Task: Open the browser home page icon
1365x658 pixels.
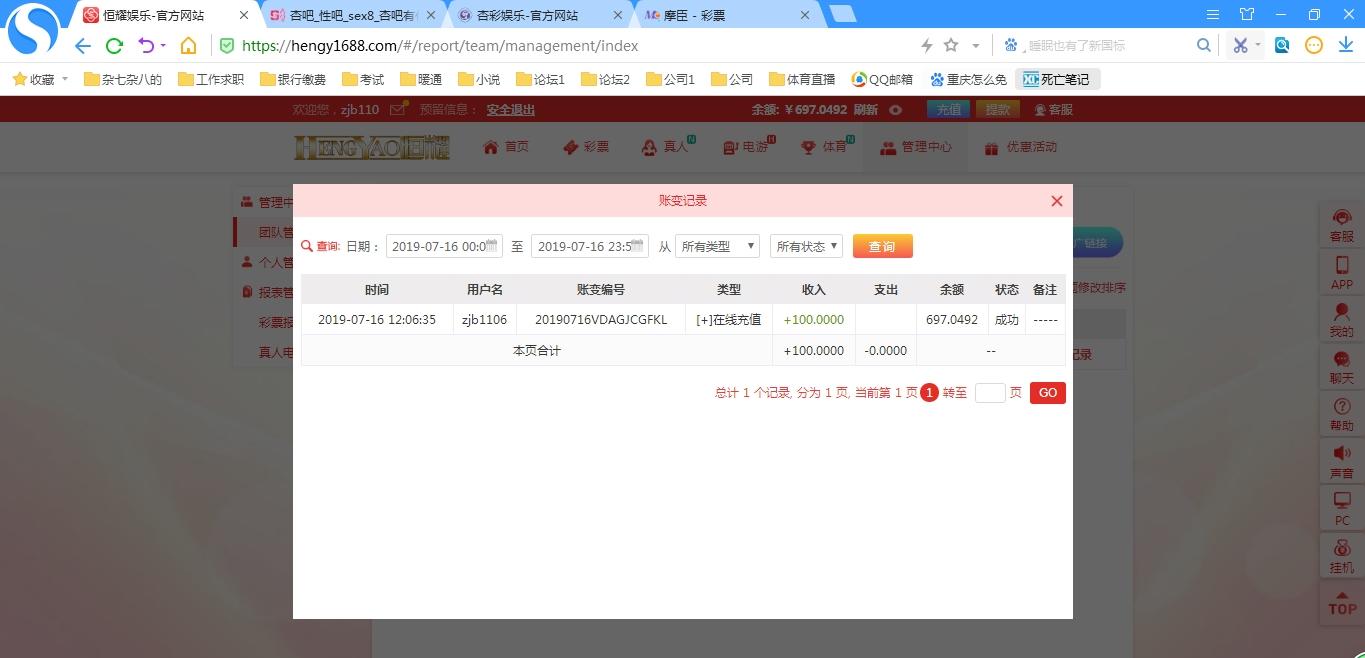Action: (188, 45)
